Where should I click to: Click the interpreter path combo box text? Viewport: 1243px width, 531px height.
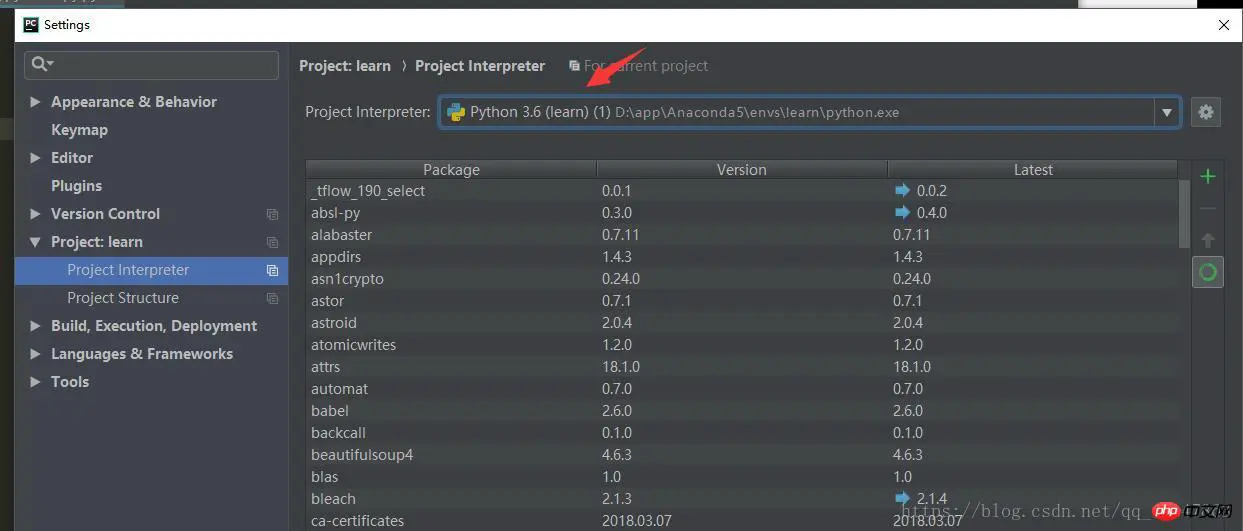[x=685, y=112]
